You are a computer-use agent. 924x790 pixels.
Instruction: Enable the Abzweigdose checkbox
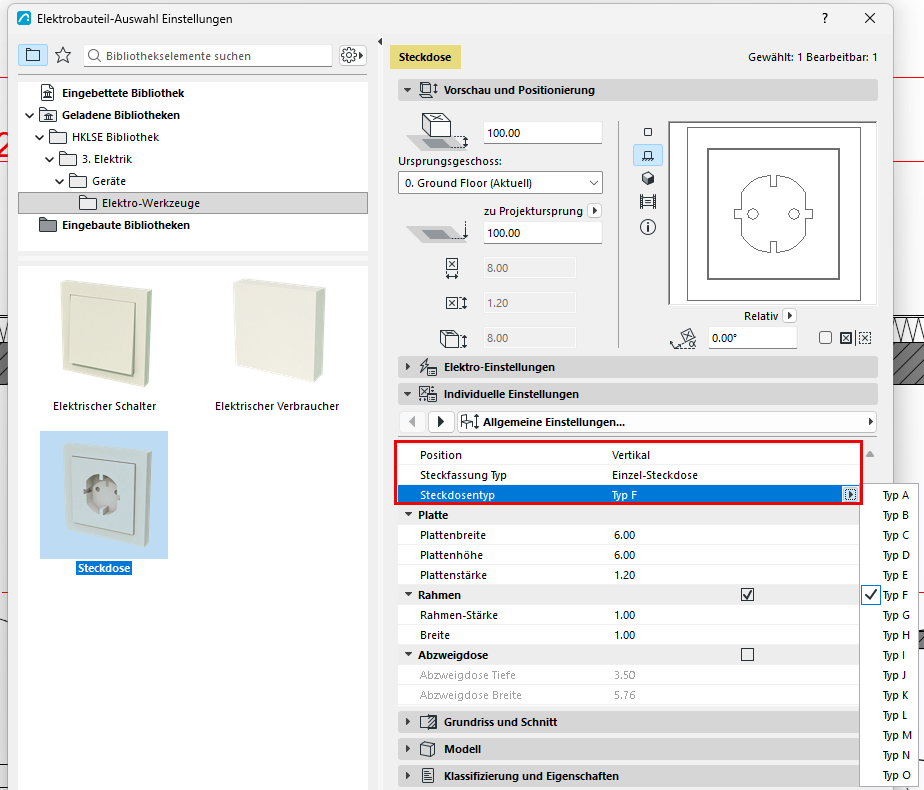(x=747, y=655)
